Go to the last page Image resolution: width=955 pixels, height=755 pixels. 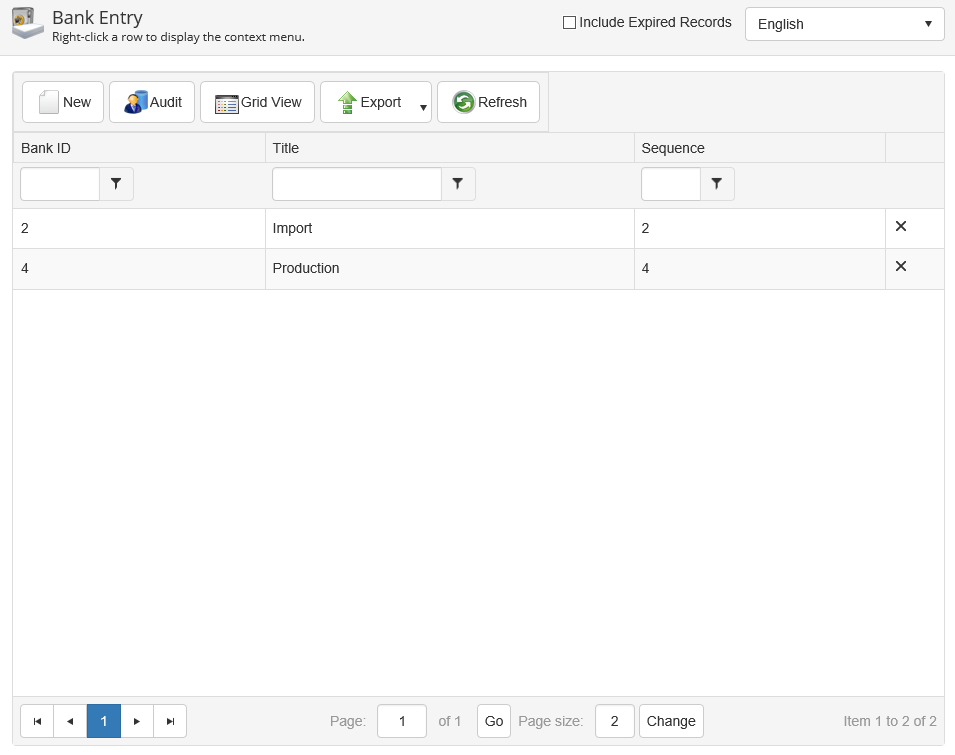[x=170, y=721]
